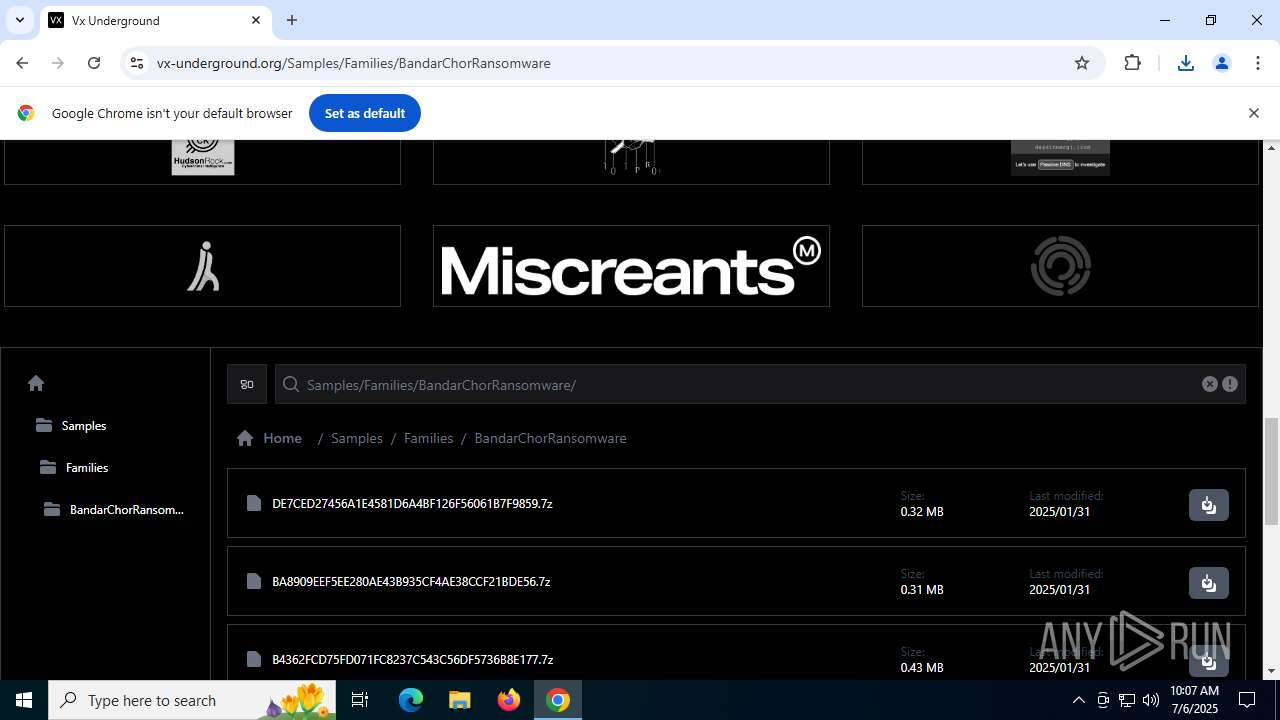This screenshot has width=1280, height=720.
Task: Open Task View on taskbar
Action: pos(361,700)
